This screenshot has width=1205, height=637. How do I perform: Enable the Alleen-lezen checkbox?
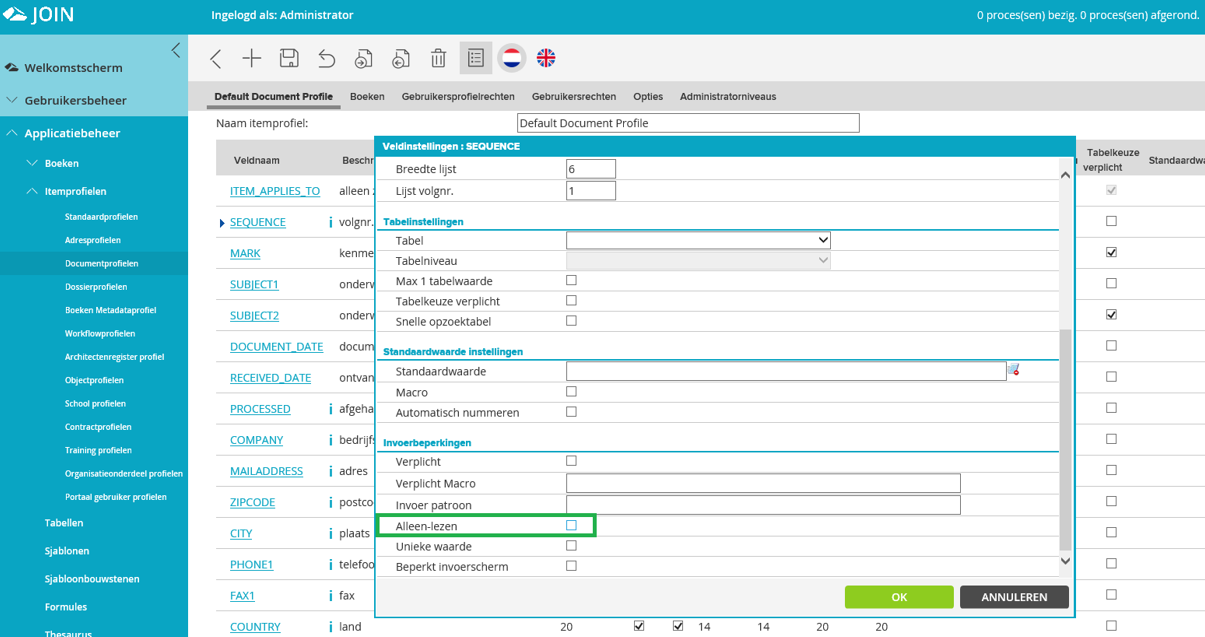coord(571,525)
